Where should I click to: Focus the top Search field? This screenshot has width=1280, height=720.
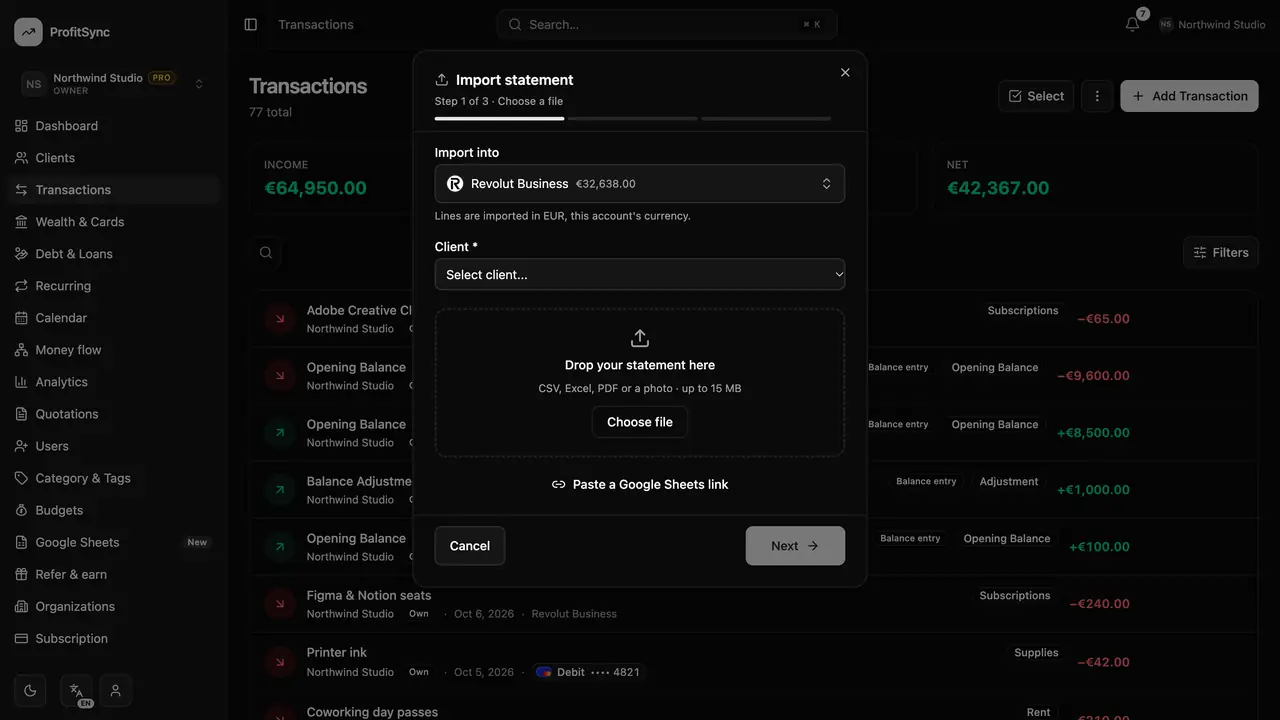tap(666, 24)
